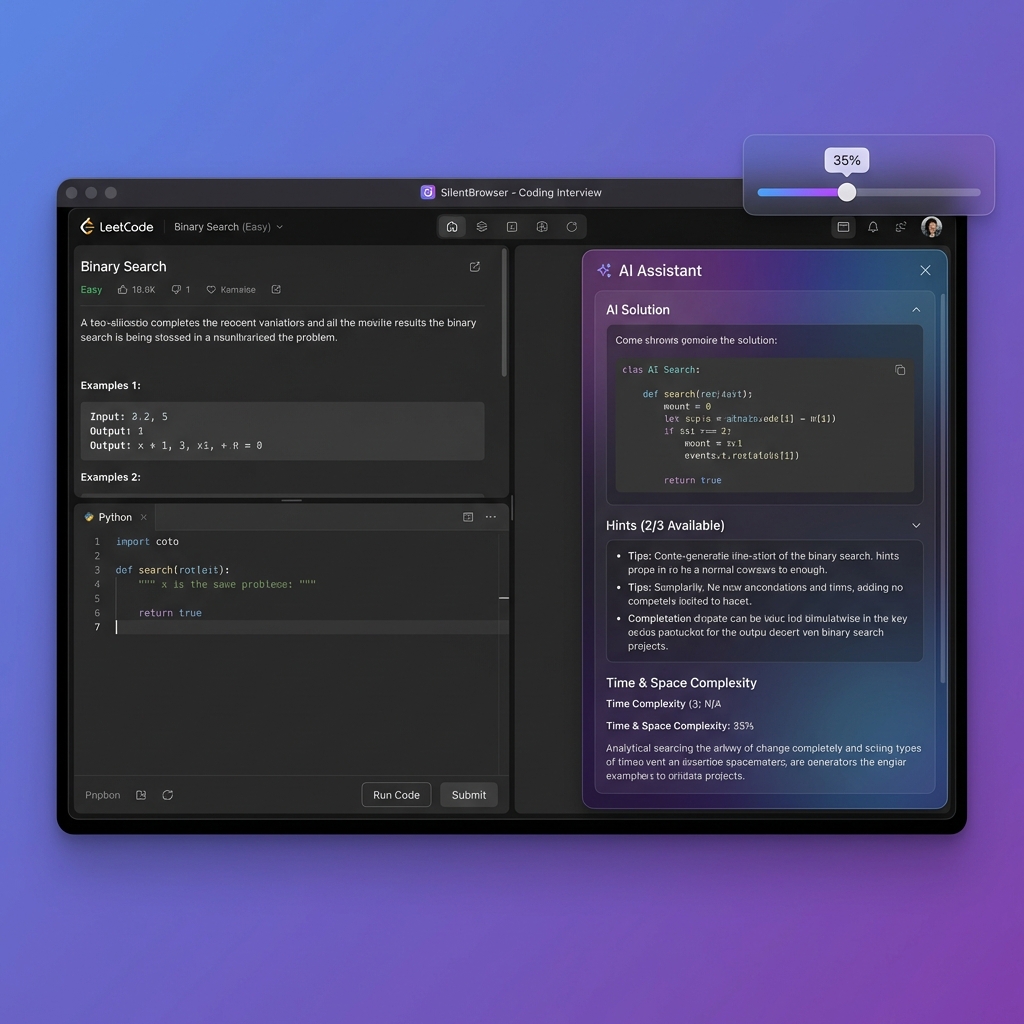Open the panel layout icon near notifications
The height and width of the screenshot is (1024, 1024).
pyautogui.click(x=843, y=227)
